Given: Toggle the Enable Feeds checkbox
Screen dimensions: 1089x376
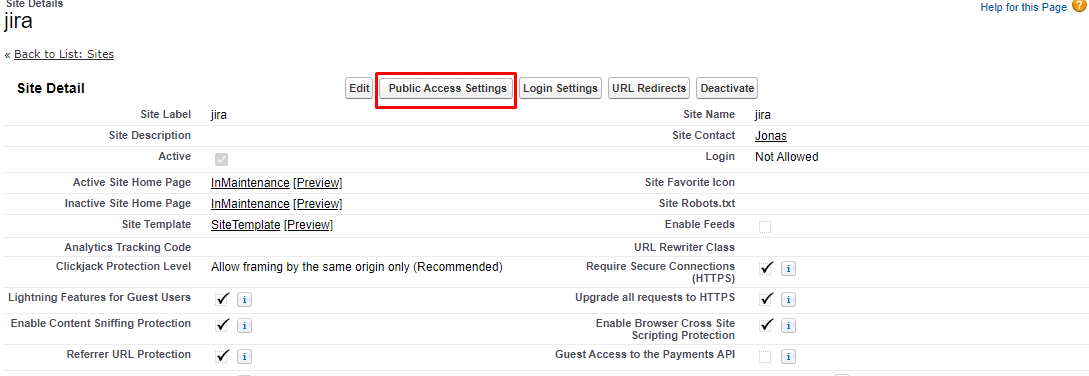Looking at the screenshot, I should point(765,227).
